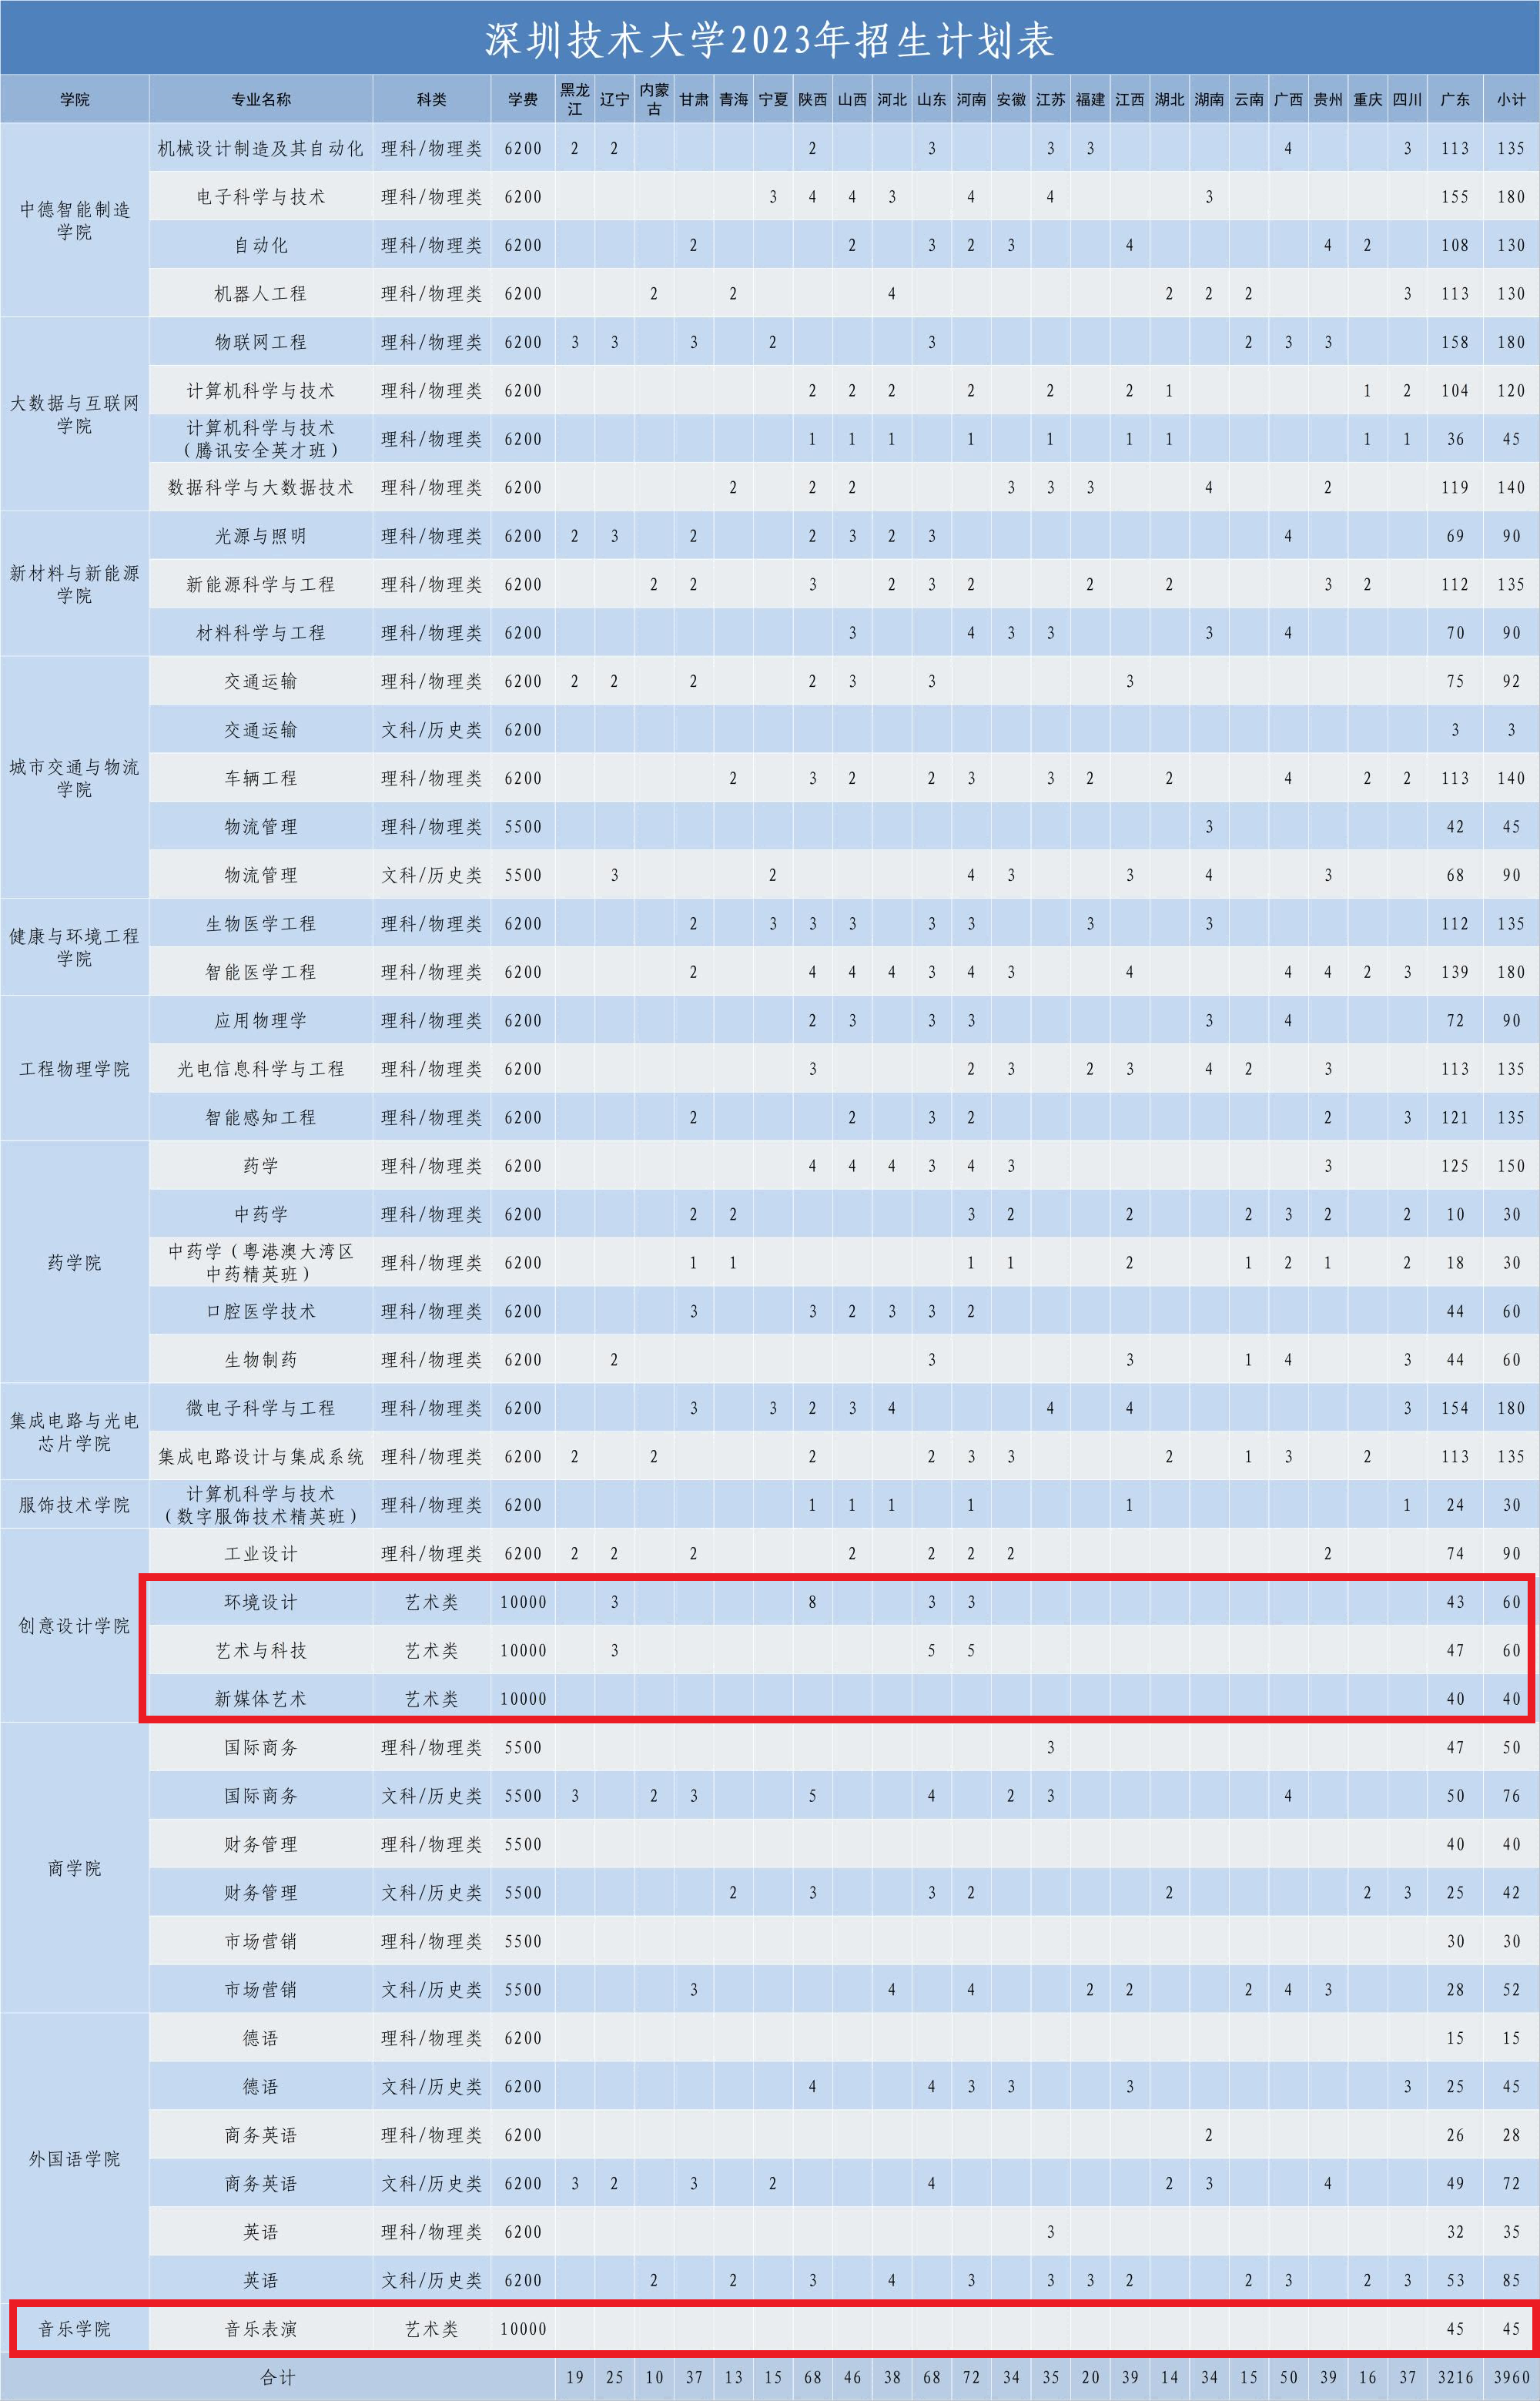Select the 药学院 college cell
1540x2401 pixels.
point(75,1263)
